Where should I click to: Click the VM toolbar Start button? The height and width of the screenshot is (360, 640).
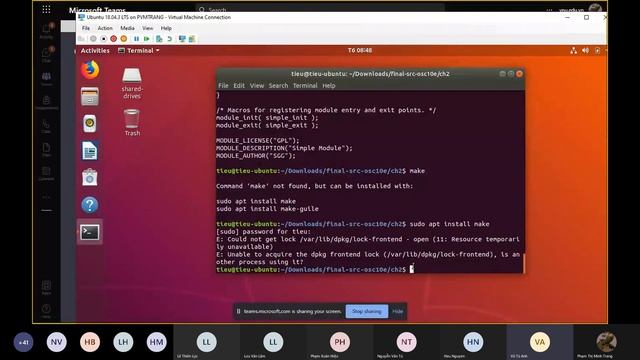click(x=93, y=39)
